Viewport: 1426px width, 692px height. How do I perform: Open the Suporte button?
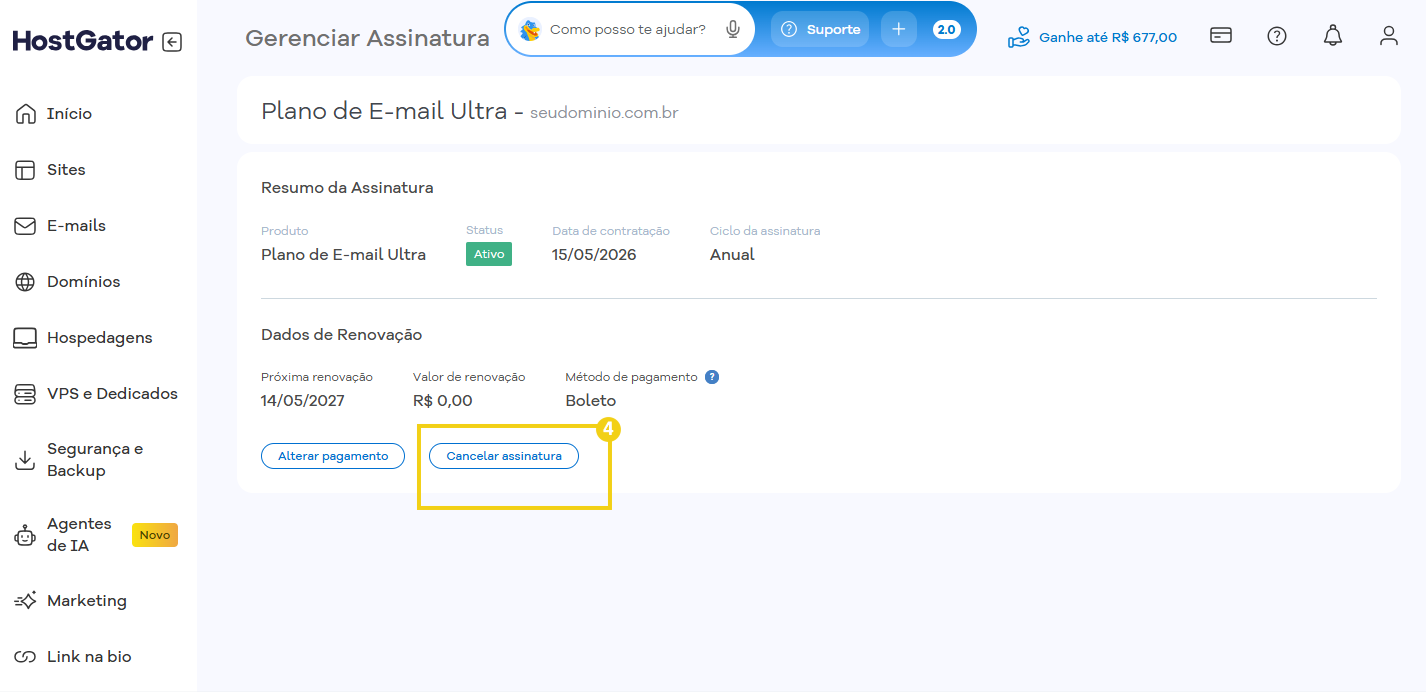820,29
